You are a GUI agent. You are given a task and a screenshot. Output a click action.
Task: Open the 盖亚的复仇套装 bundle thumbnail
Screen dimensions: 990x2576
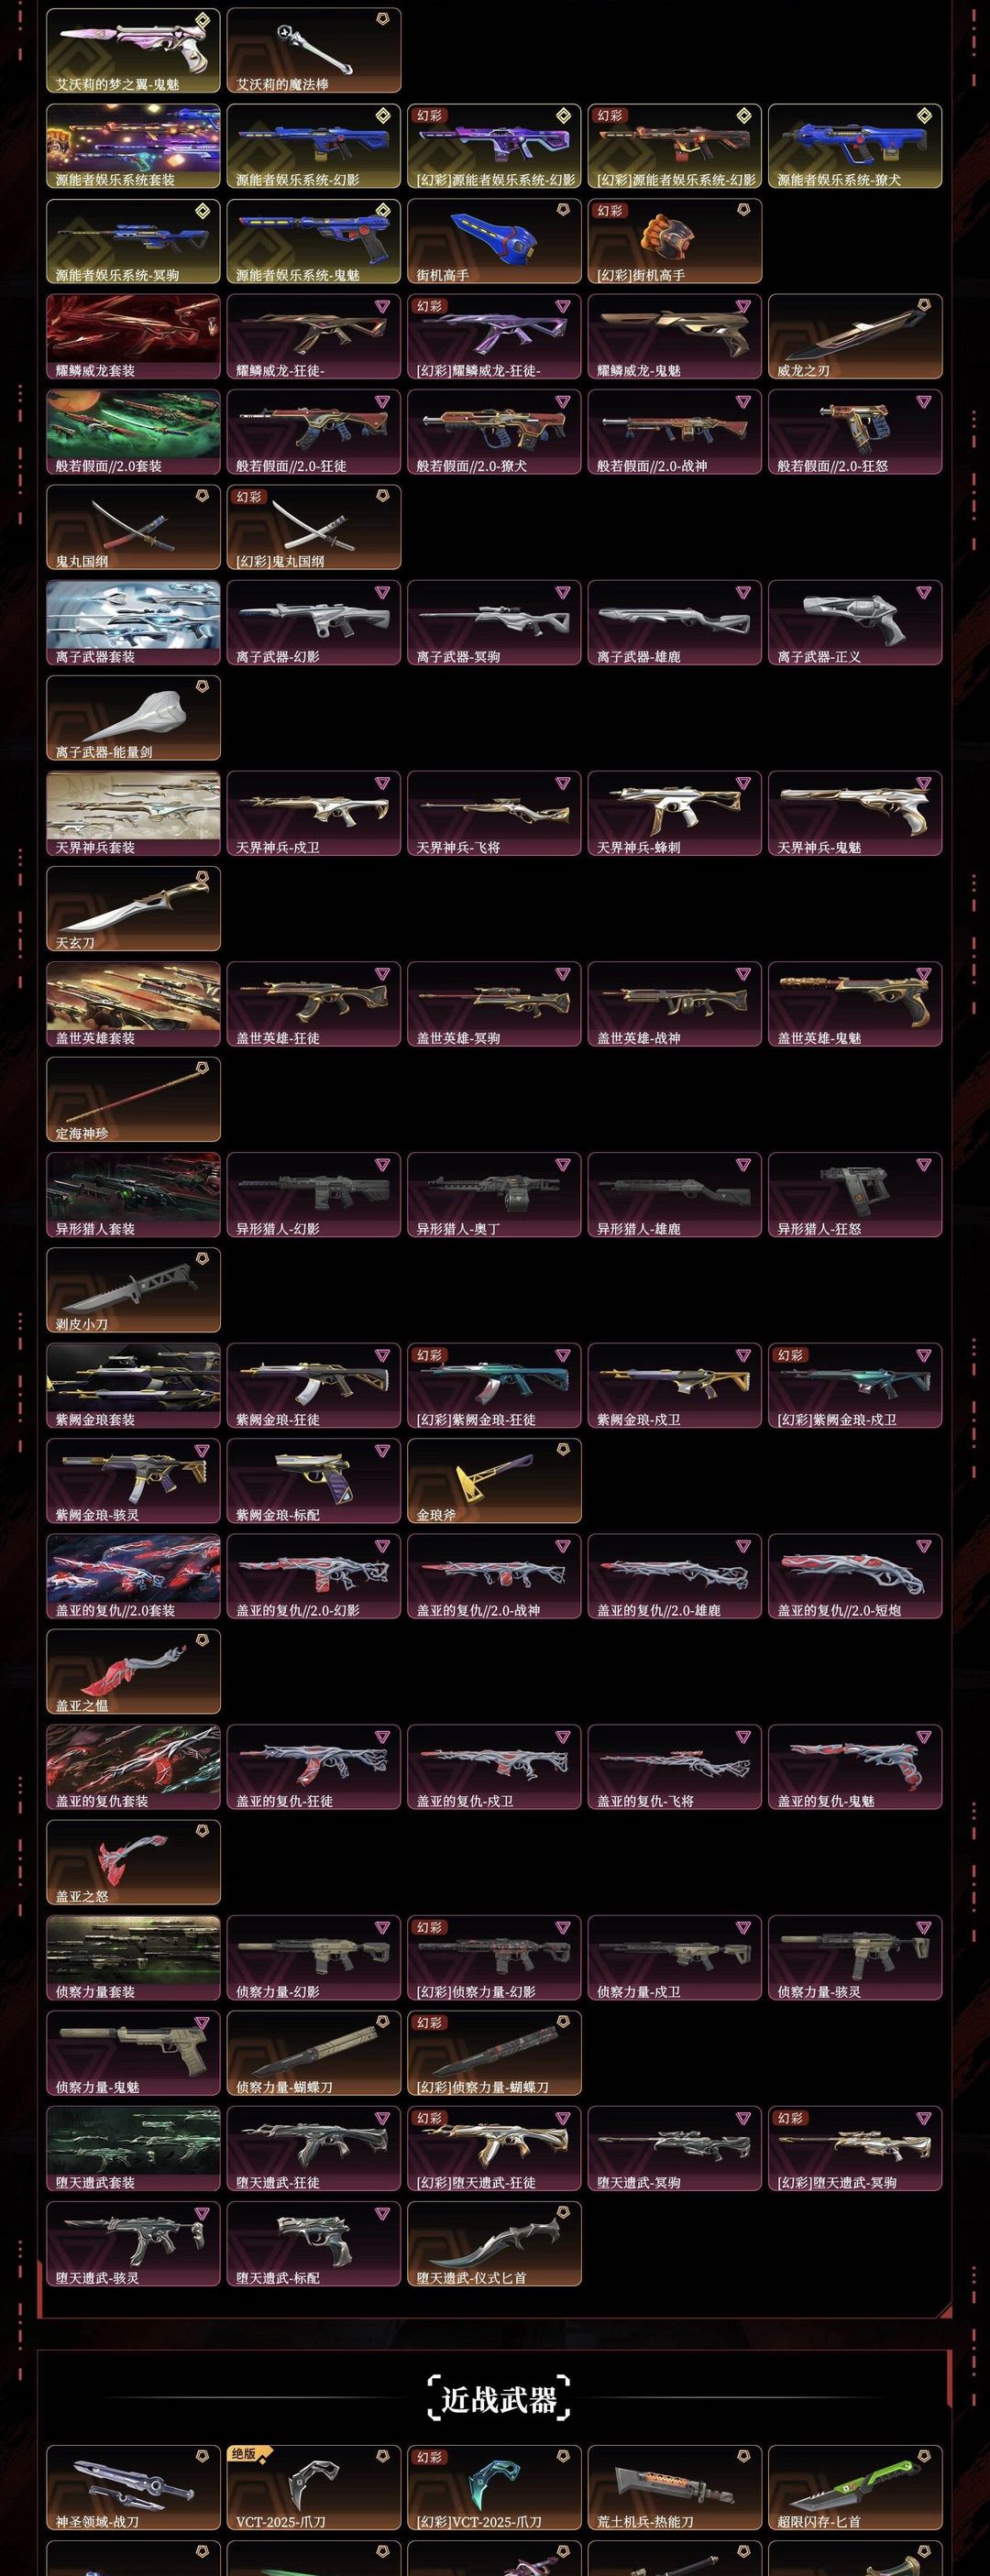click(133, 1767)
